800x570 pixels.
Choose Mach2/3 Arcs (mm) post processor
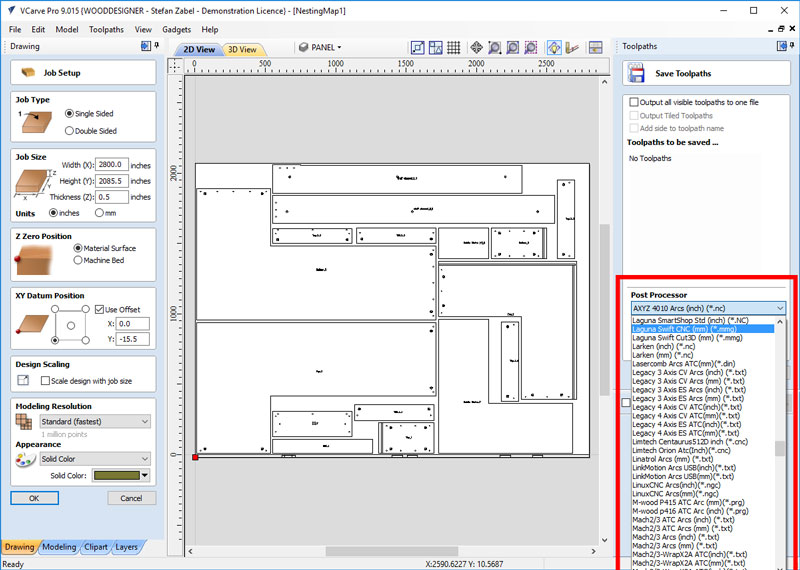pyautogui.click(x=703, y=546)
